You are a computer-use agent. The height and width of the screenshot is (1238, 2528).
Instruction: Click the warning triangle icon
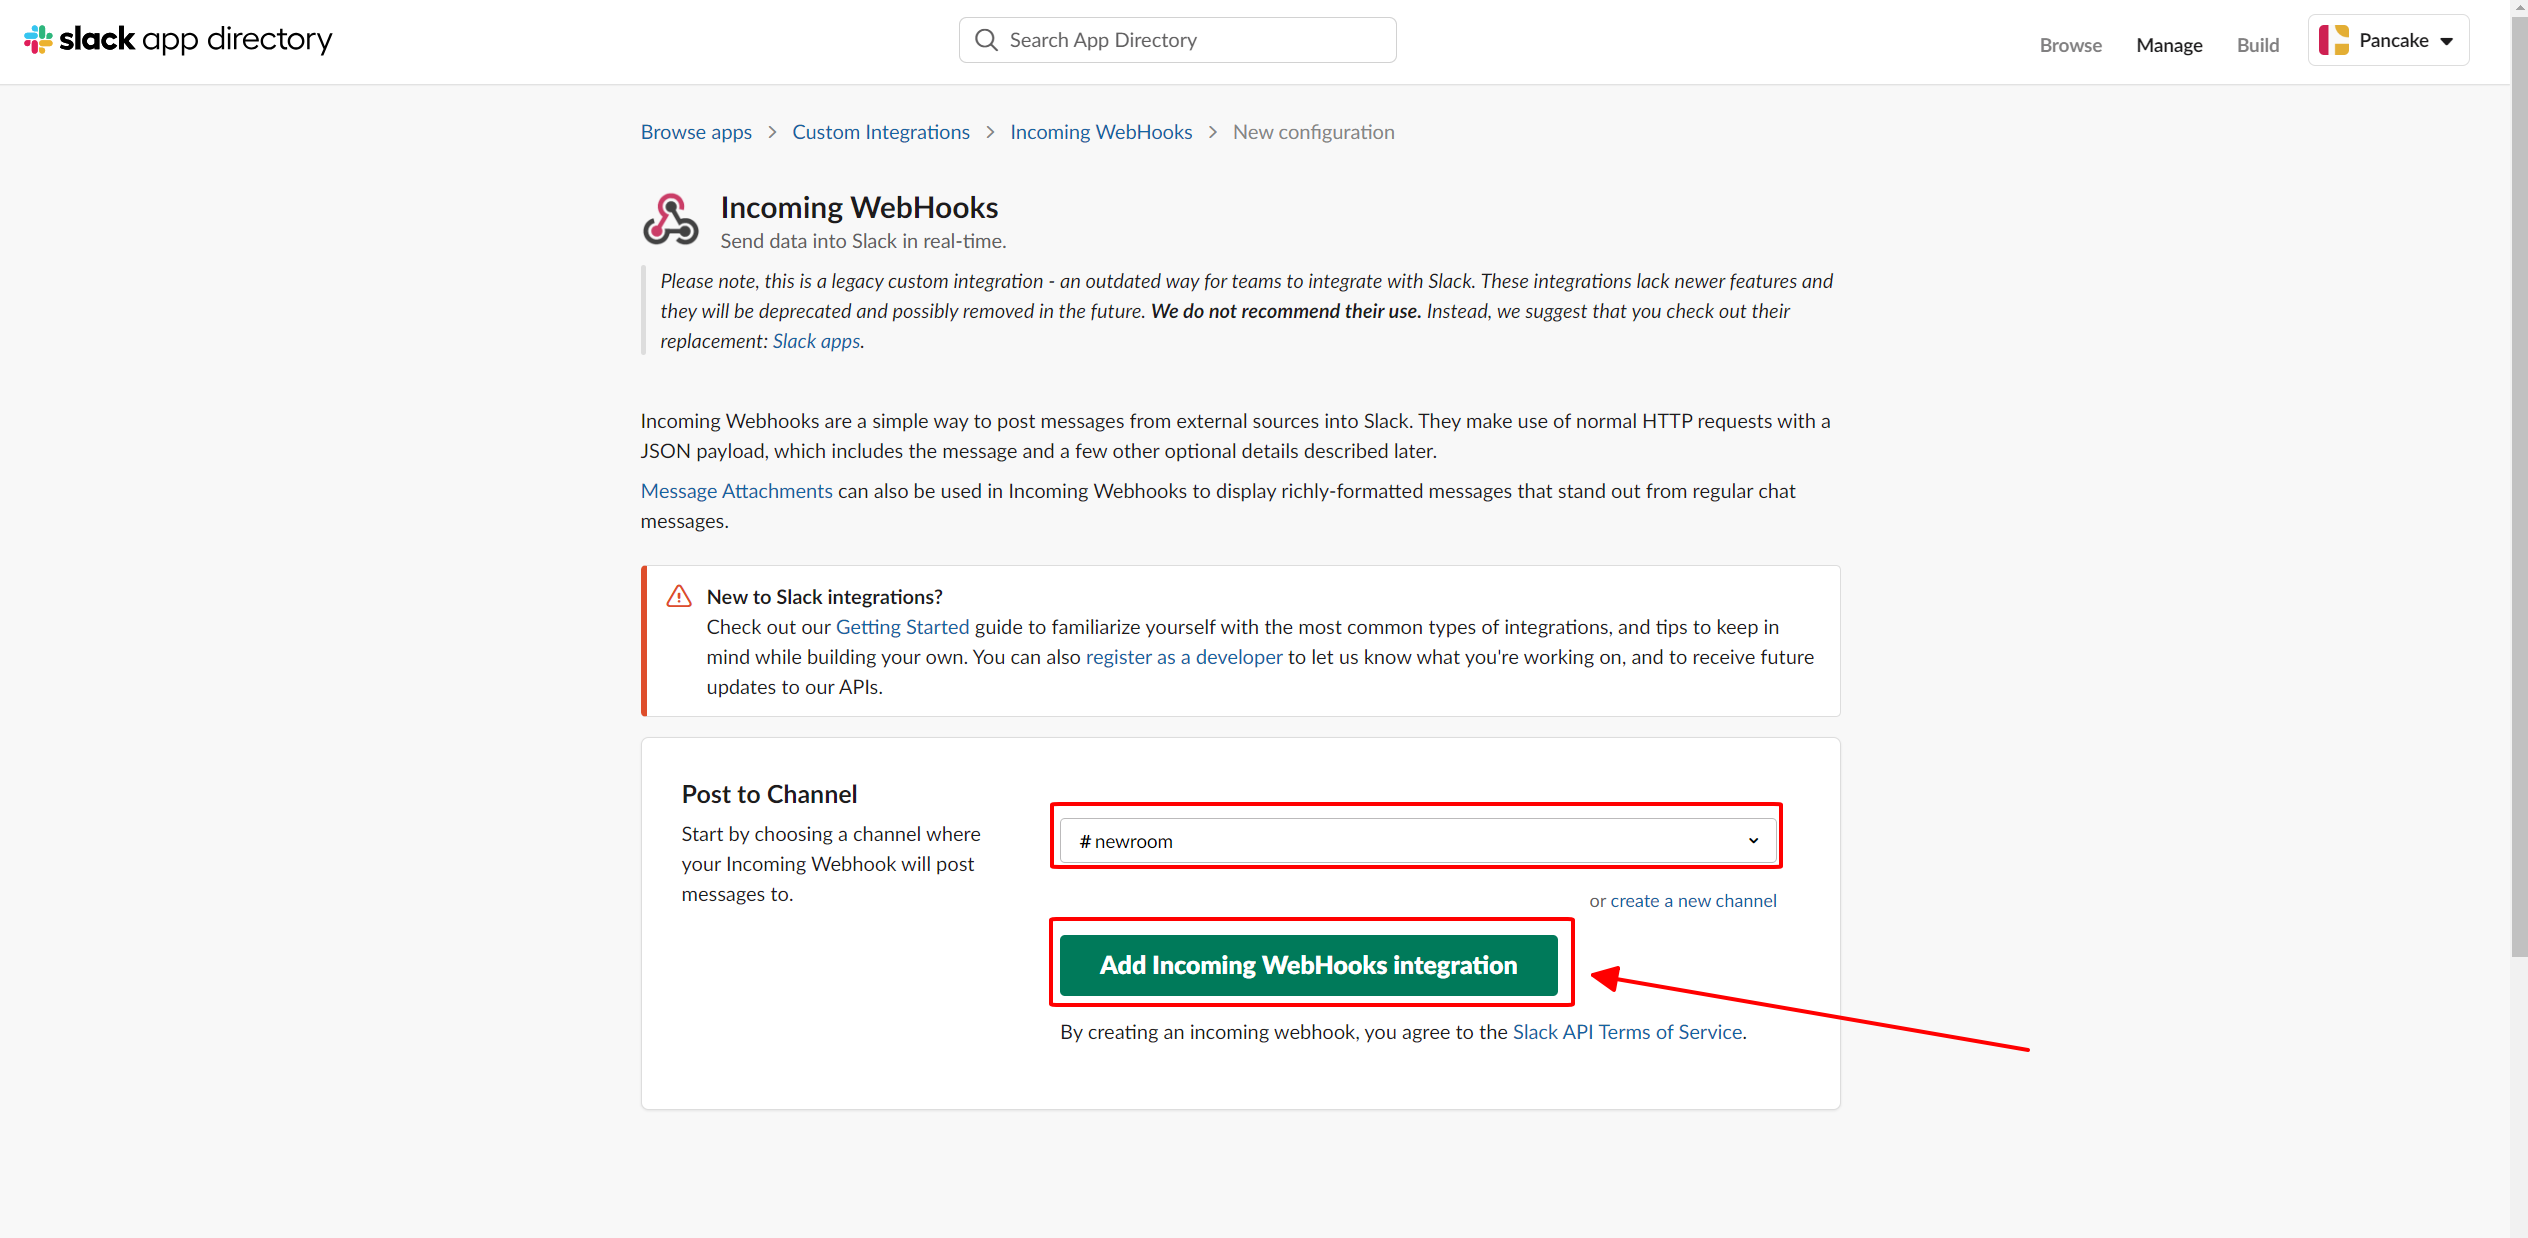pos(679,597)
